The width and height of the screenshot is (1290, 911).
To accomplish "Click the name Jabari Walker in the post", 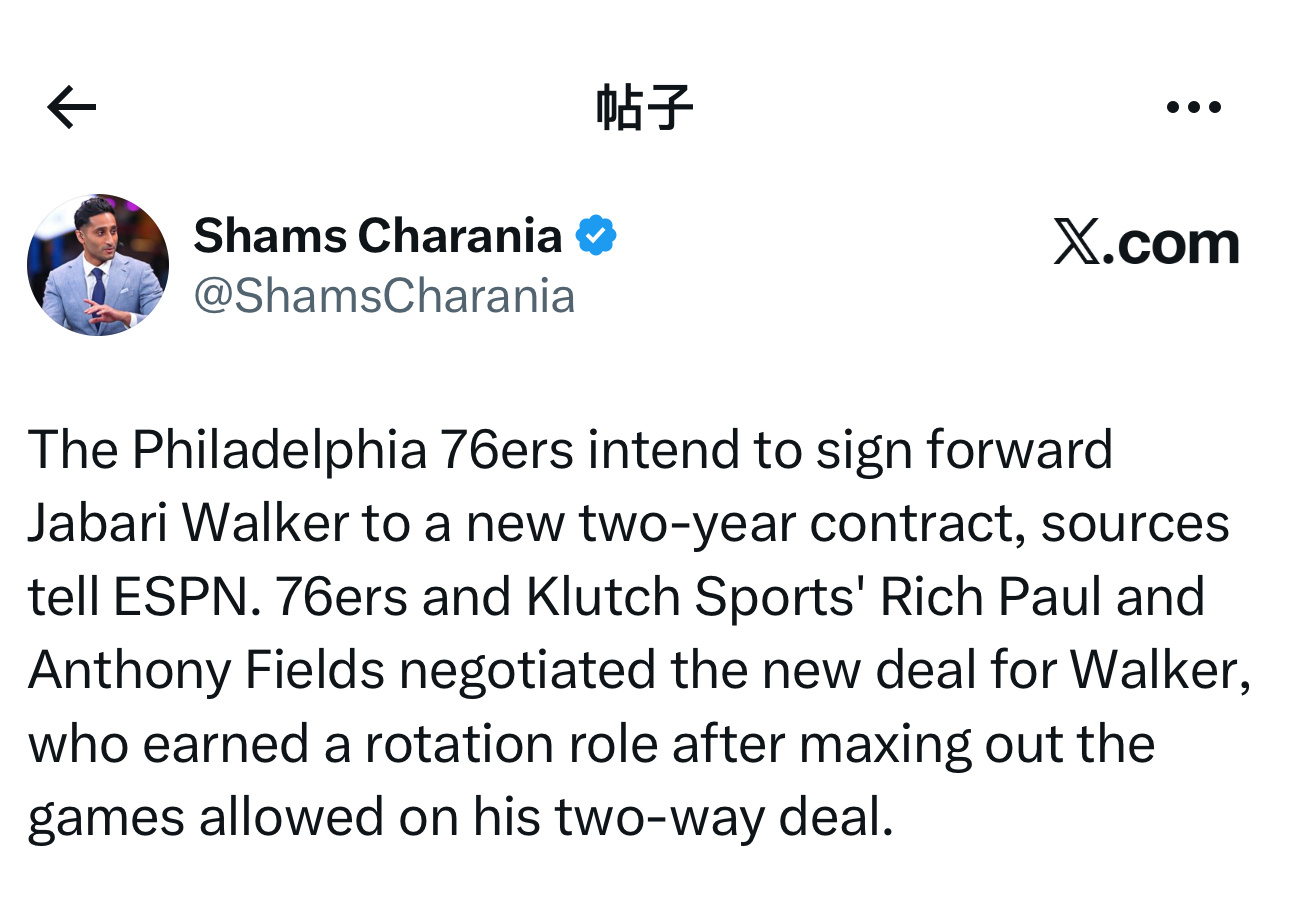I will [x=188, y=523].
